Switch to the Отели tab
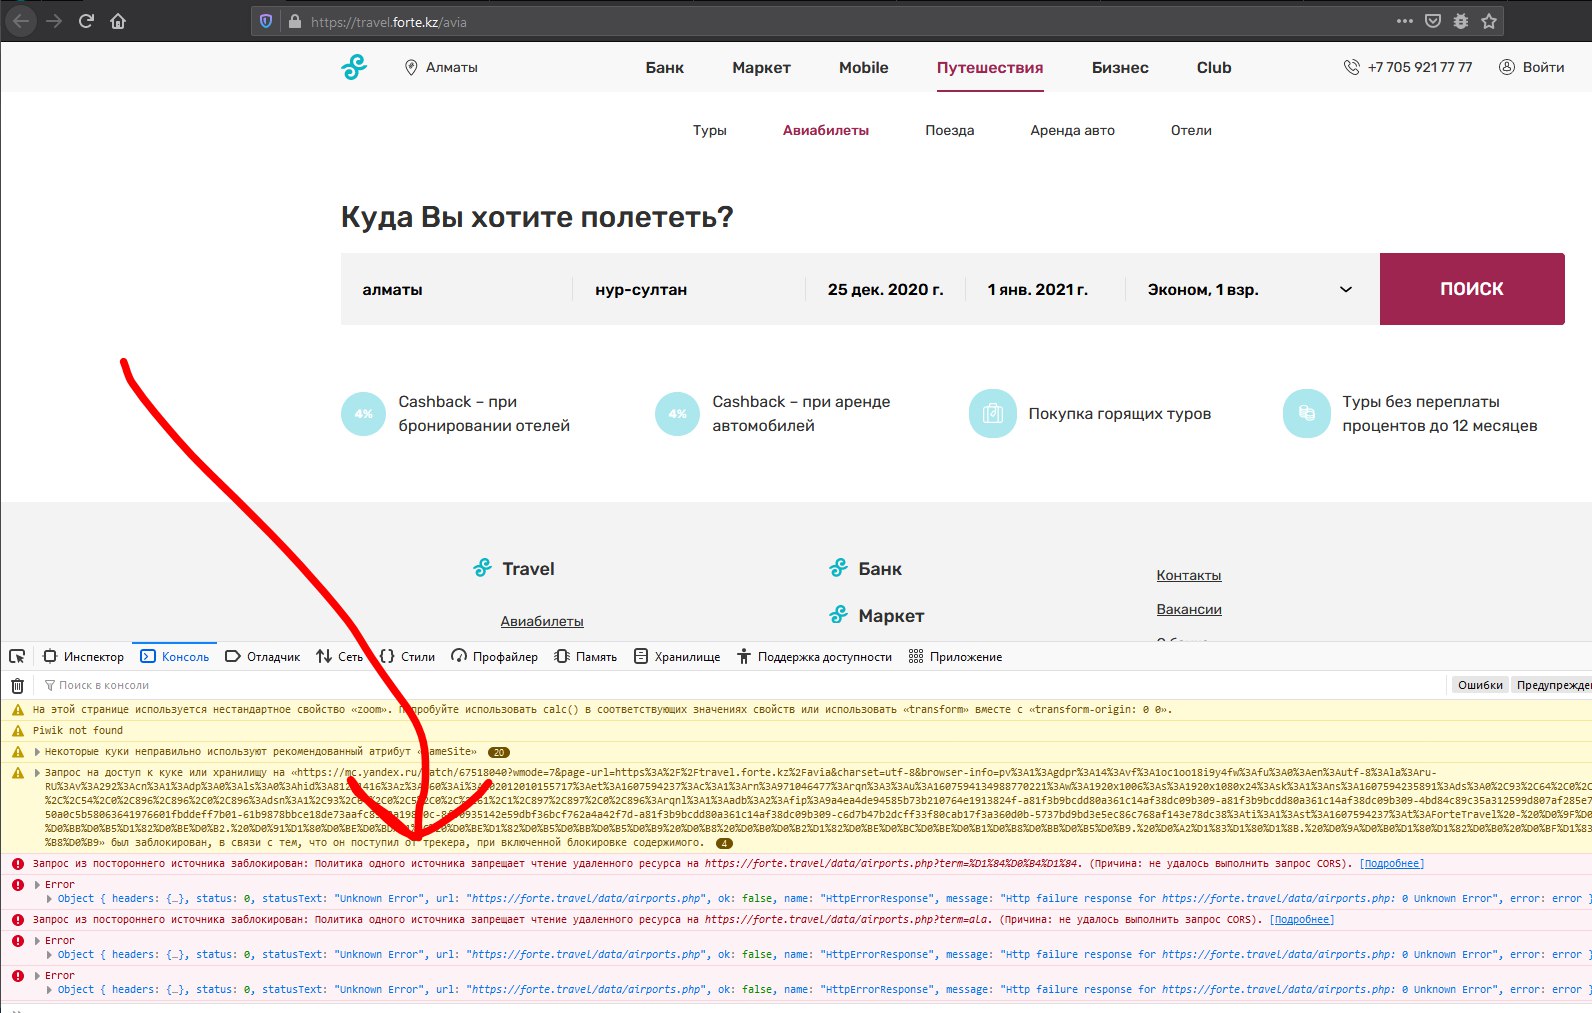 [1191, 130]
